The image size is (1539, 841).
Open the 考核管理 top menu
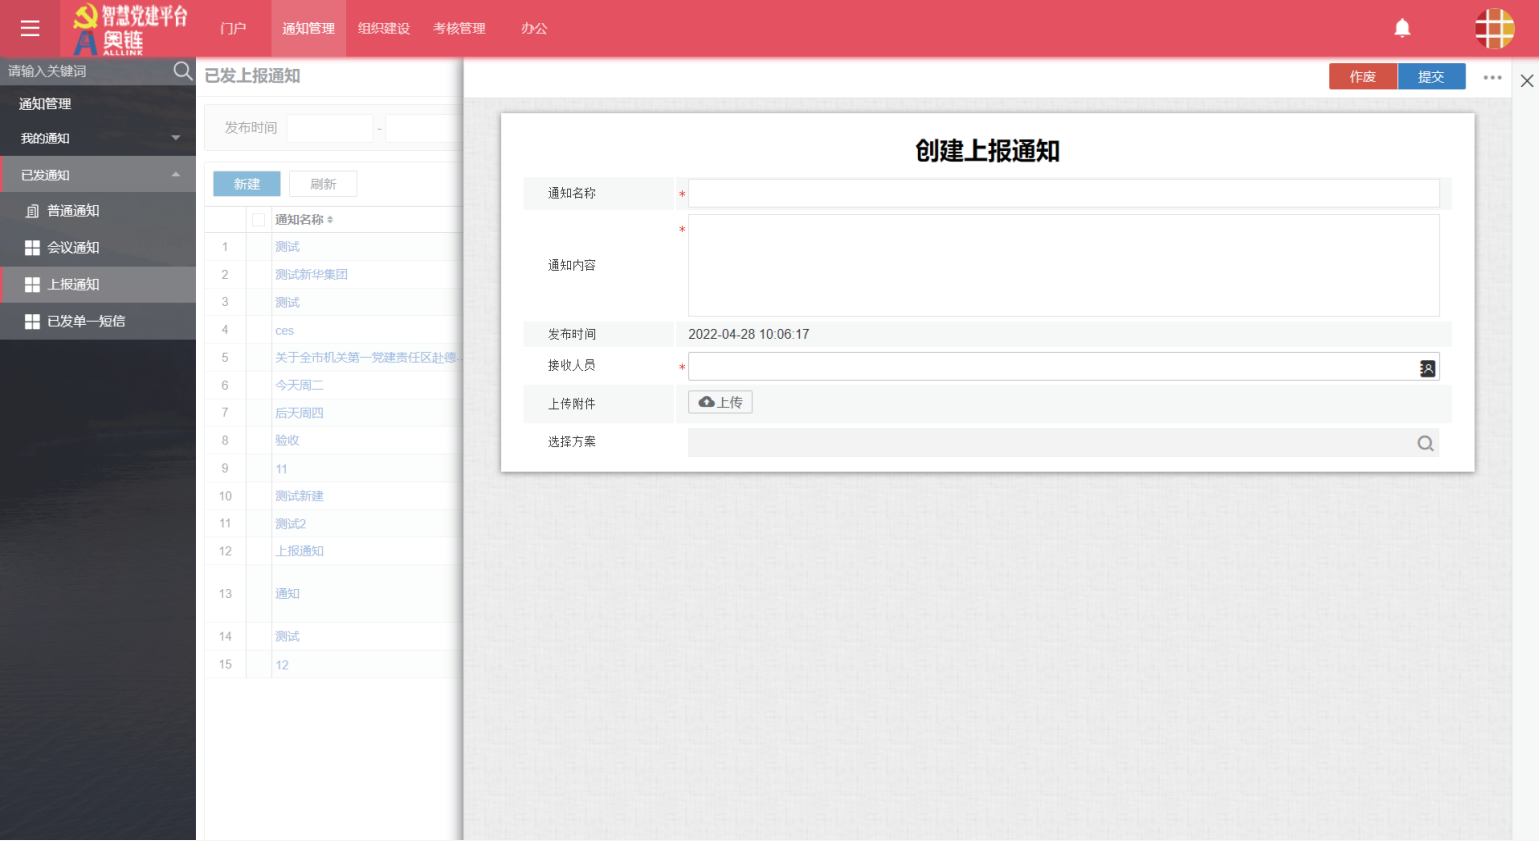(x=459, y=28)
